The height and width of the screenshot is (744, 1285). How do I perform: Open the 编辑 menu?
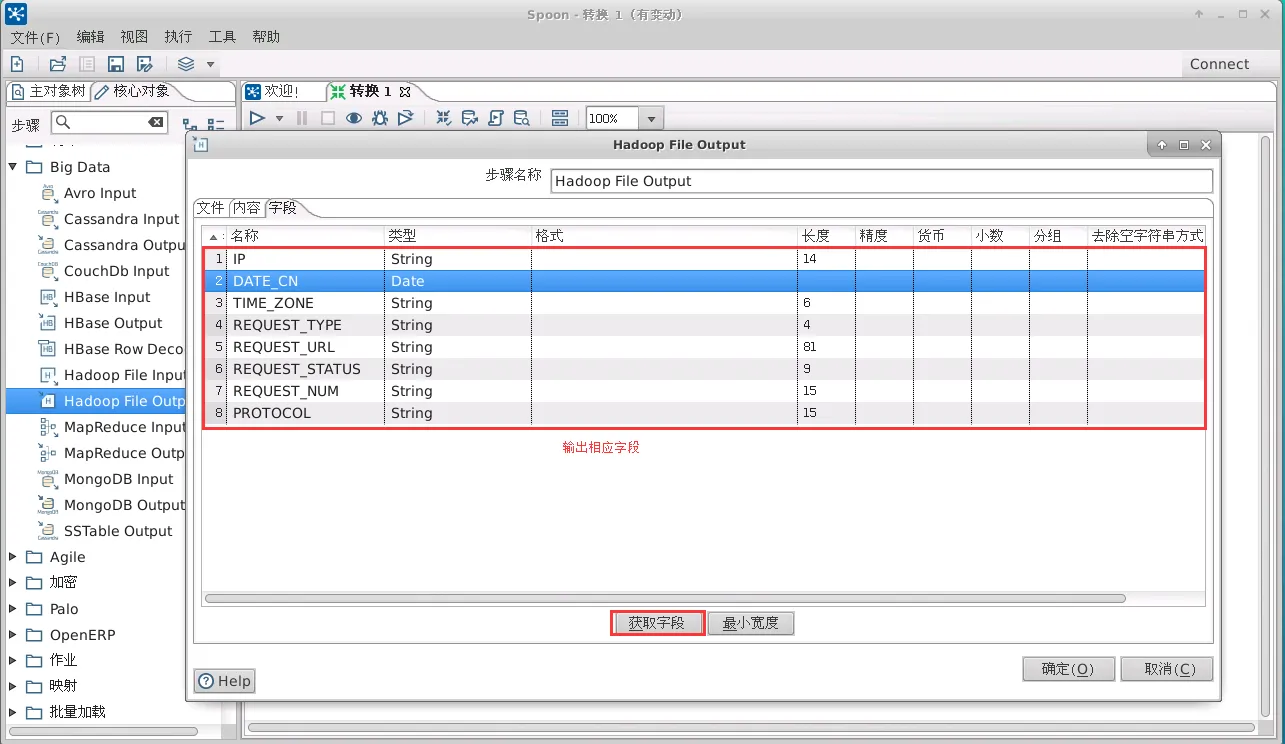point(90,37)
